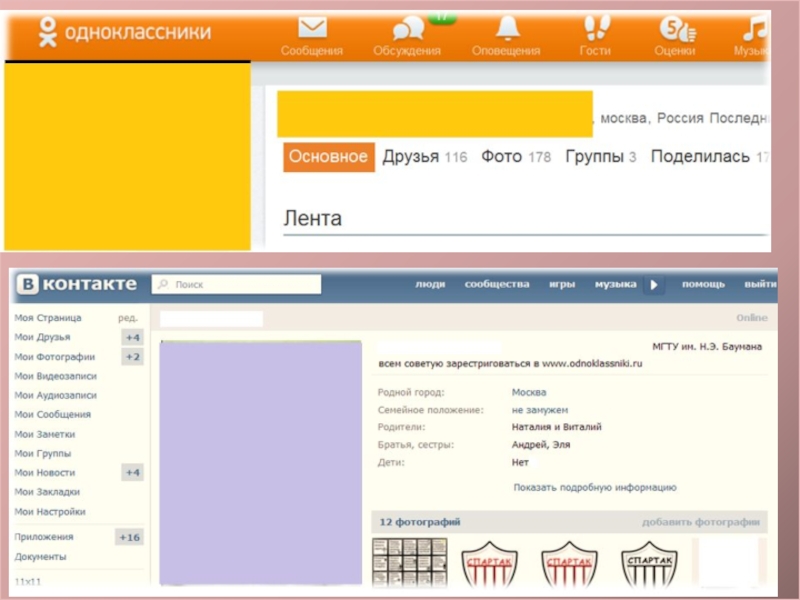800x600 pixels.
Task: Open люди in VK top menu
Action: click(x=430, y=284)
